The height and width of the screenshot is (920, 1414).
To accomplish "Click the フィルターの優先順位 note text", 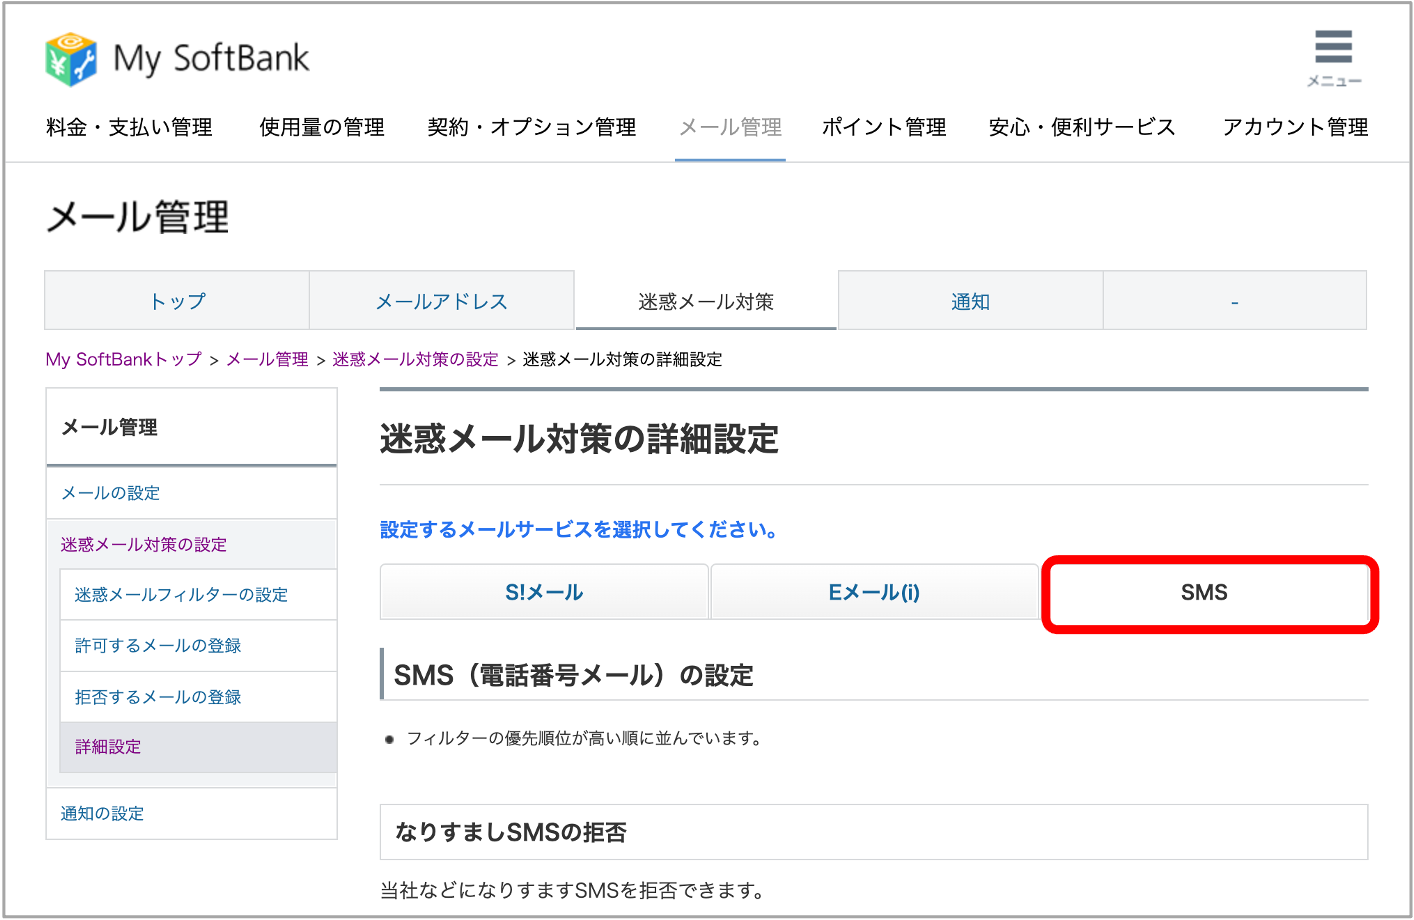I will [x=584, y=738].
